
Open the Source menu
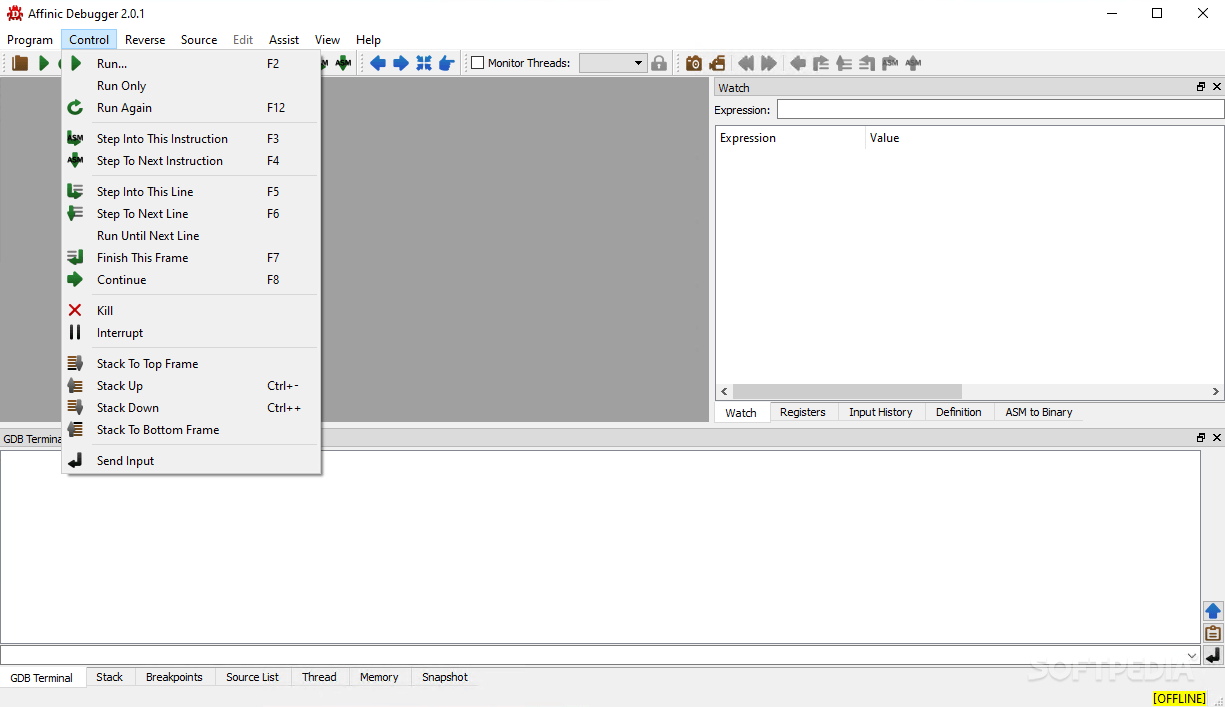tap(199, 40)
